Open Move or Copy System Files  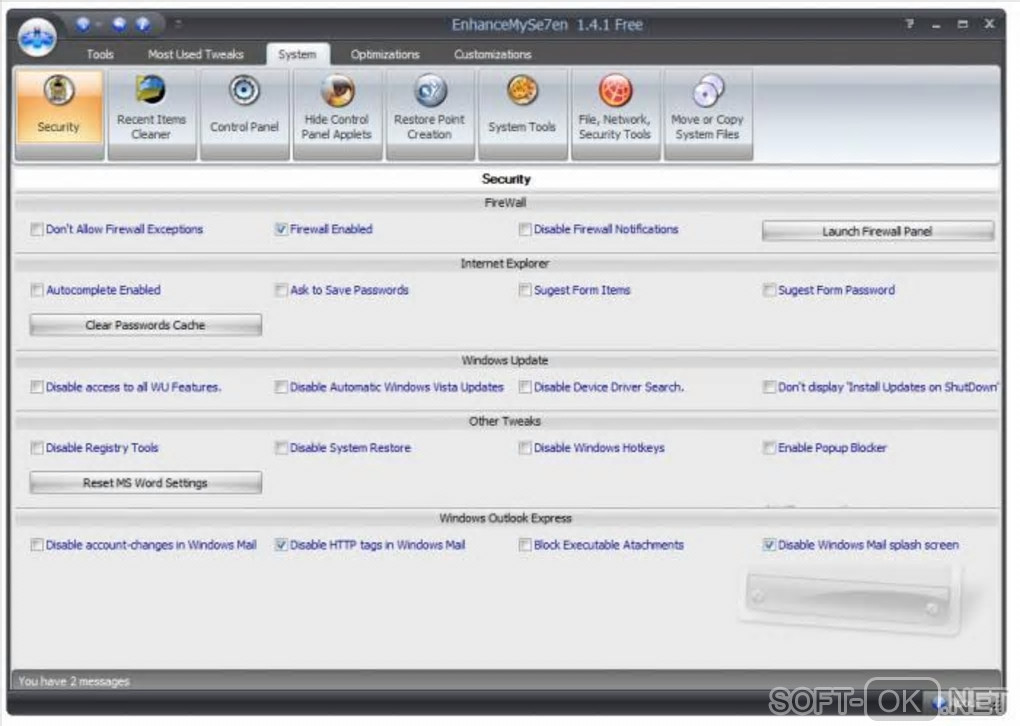708,113
